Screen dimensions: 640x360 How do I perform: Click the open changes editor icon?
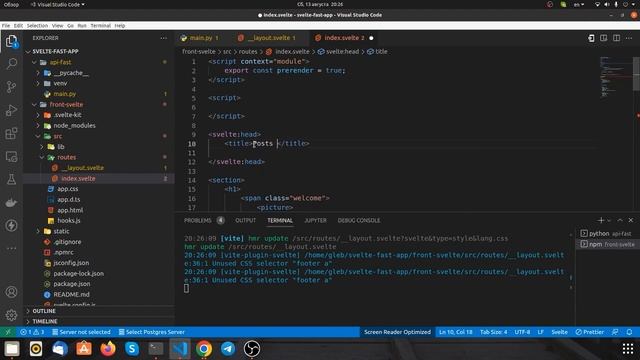(591, 38)
